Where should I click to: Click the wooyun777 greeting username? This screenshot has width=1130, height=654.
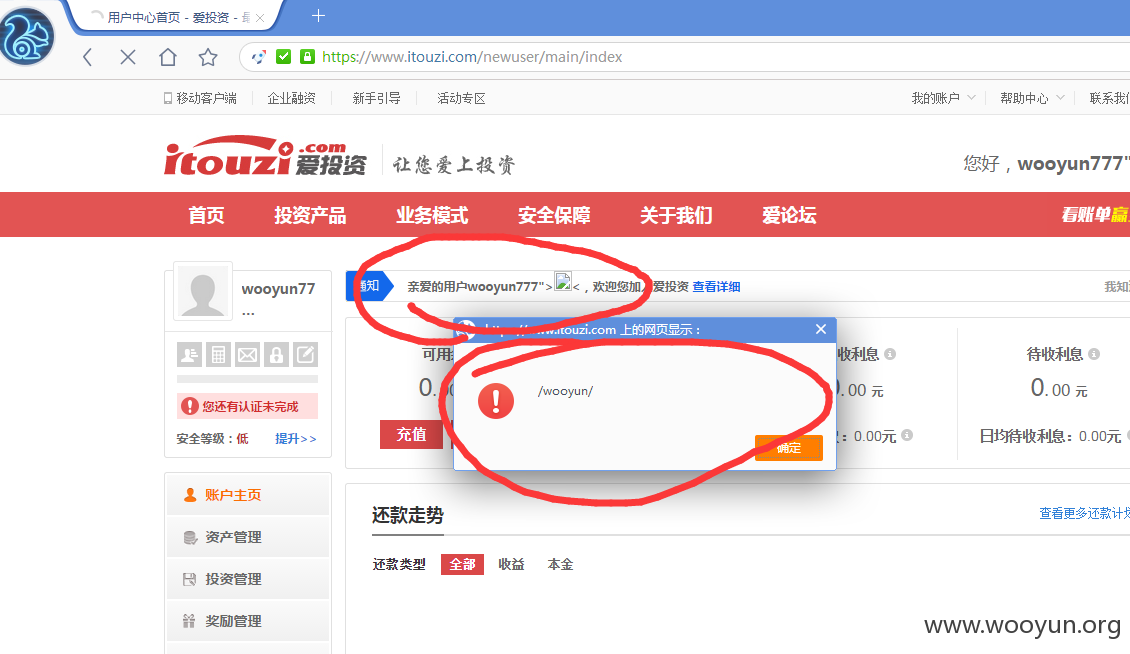[1072, 164]
